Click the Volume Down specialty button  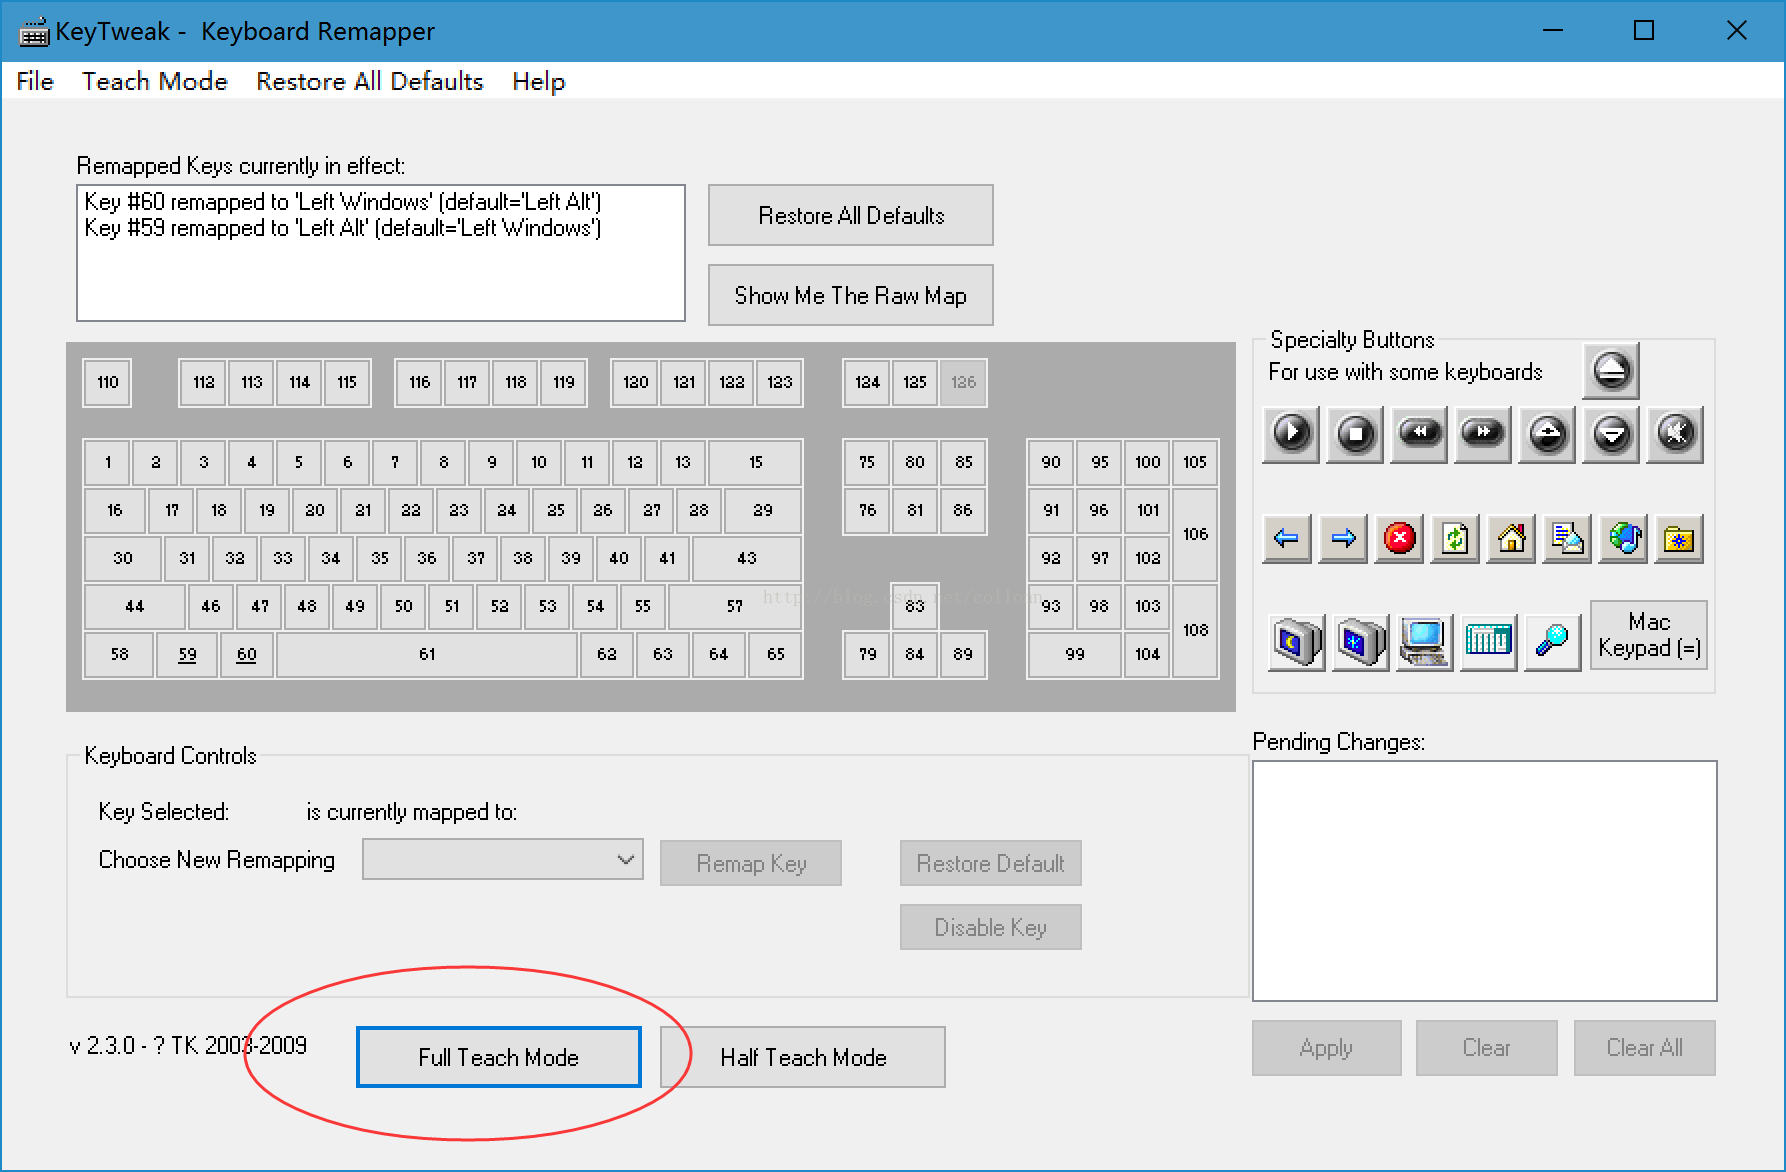tap(1611, 434)
